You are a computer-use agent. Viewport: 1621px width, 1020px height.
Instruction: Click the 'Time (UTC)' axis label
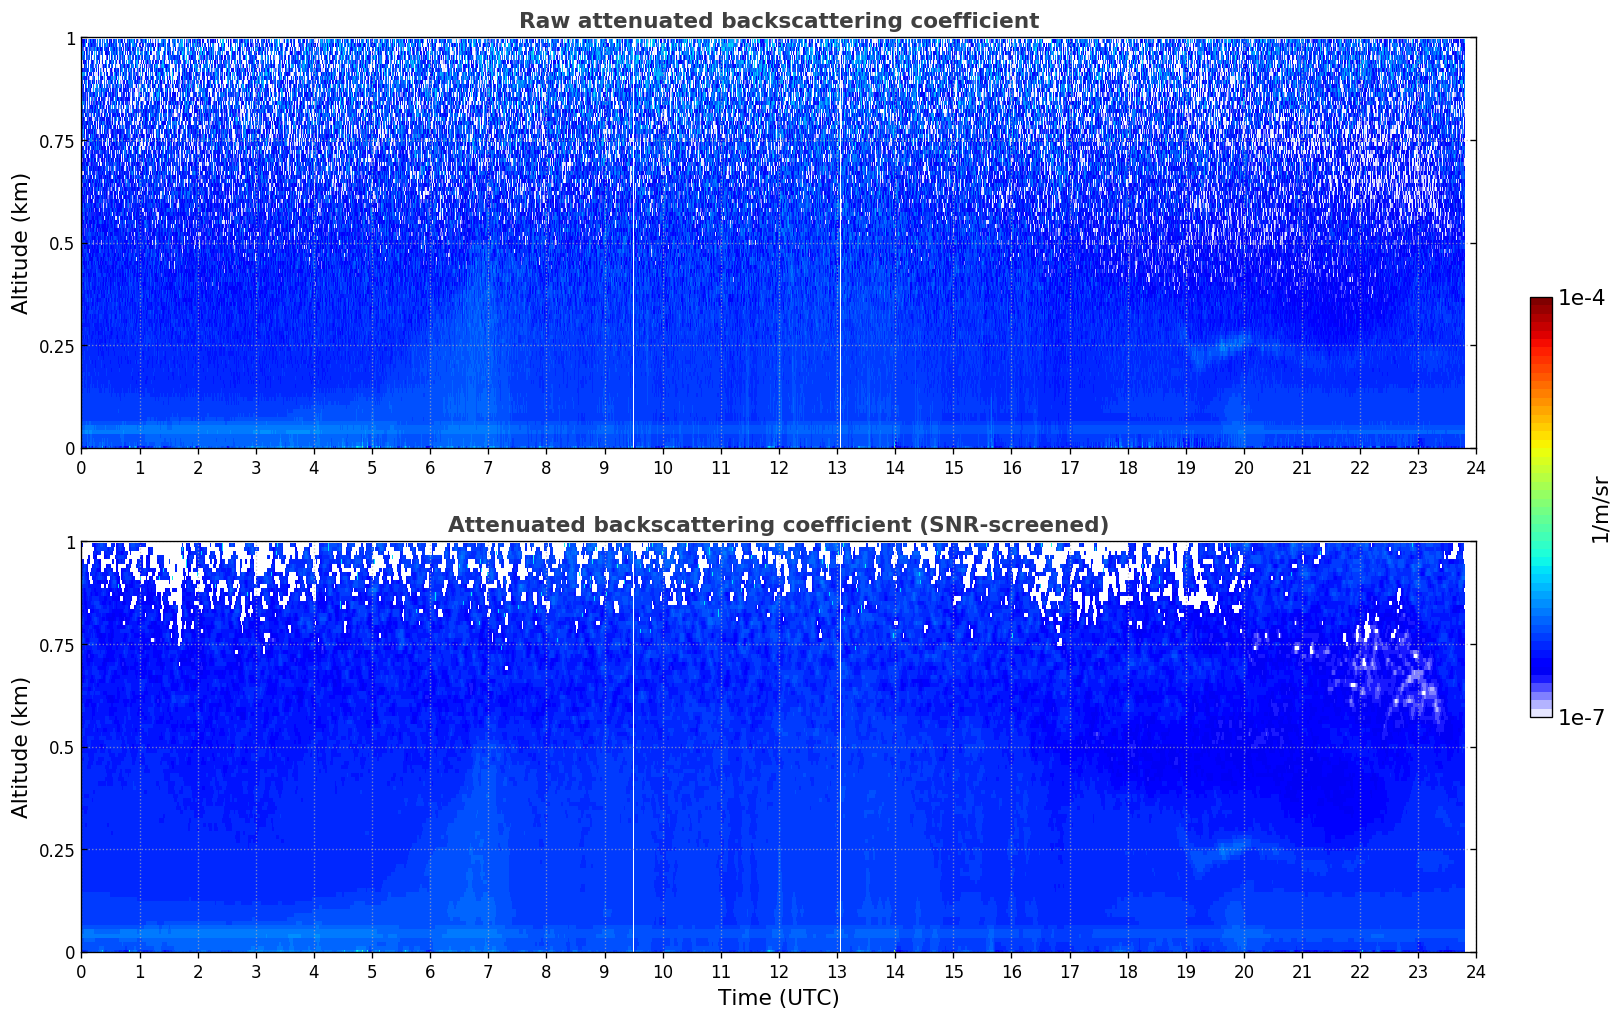778,998
